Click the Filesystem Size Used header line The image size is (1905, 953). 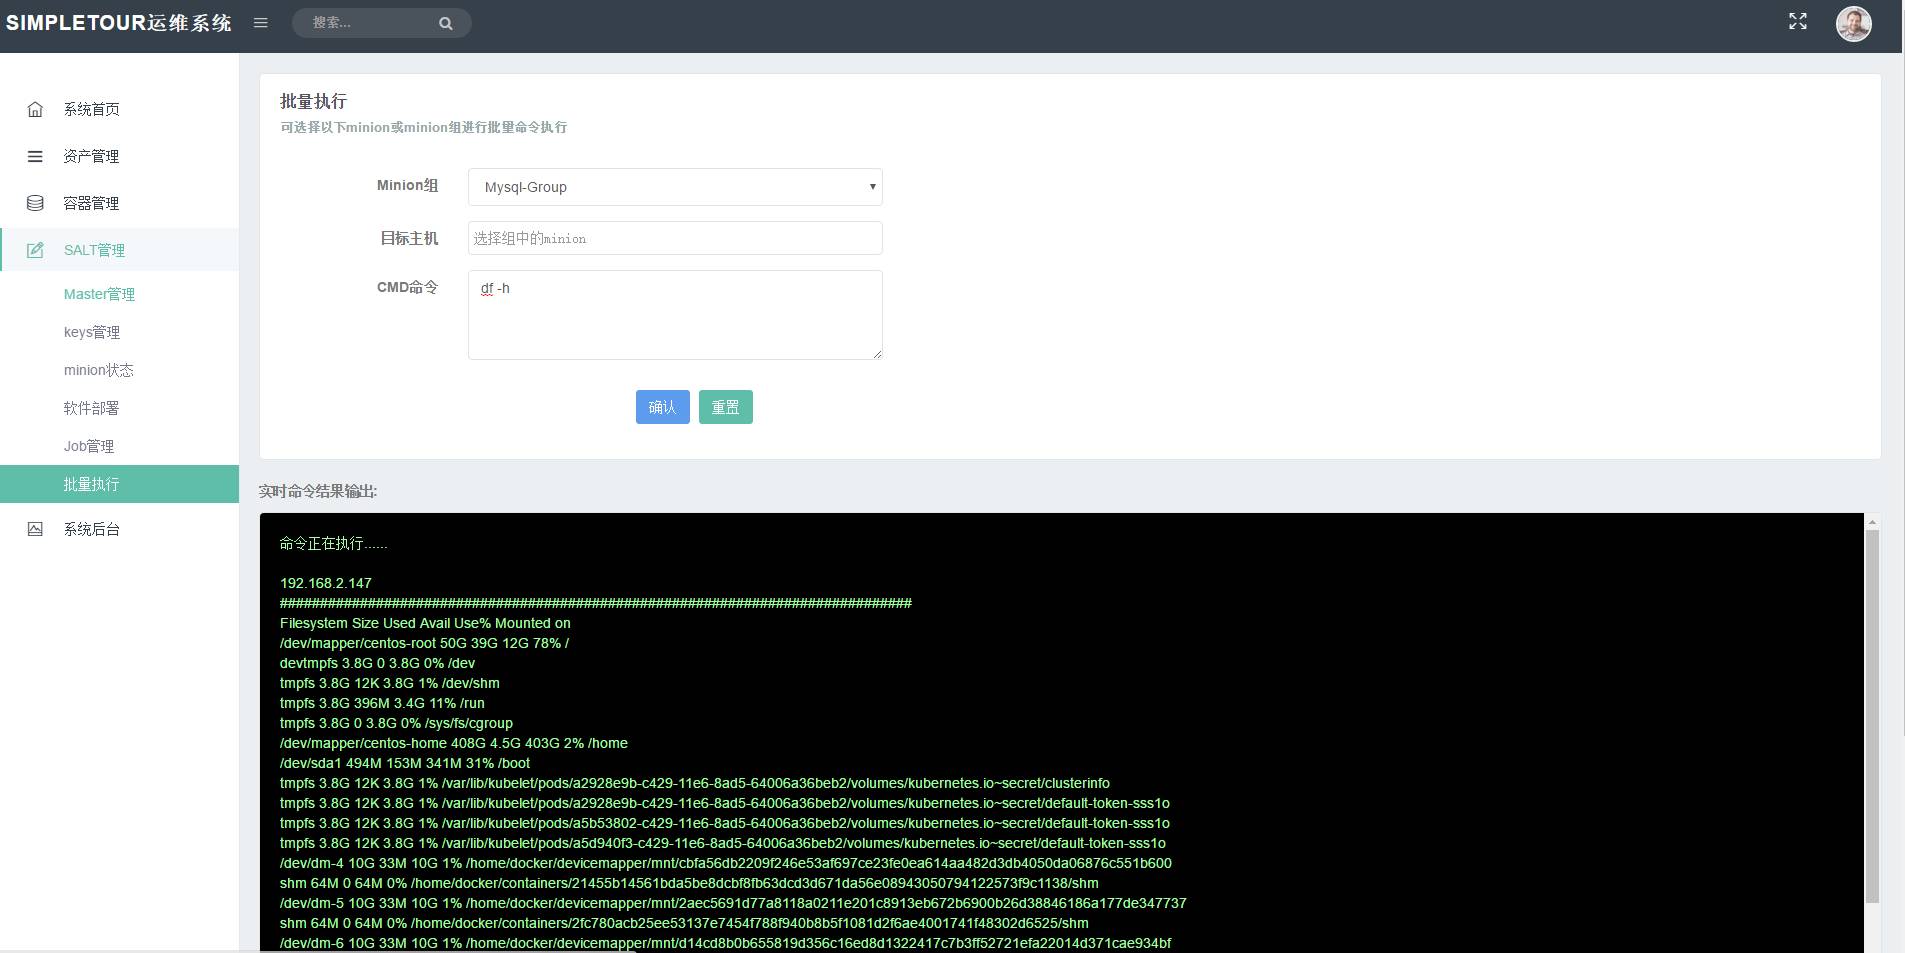(x=425, y=623)
